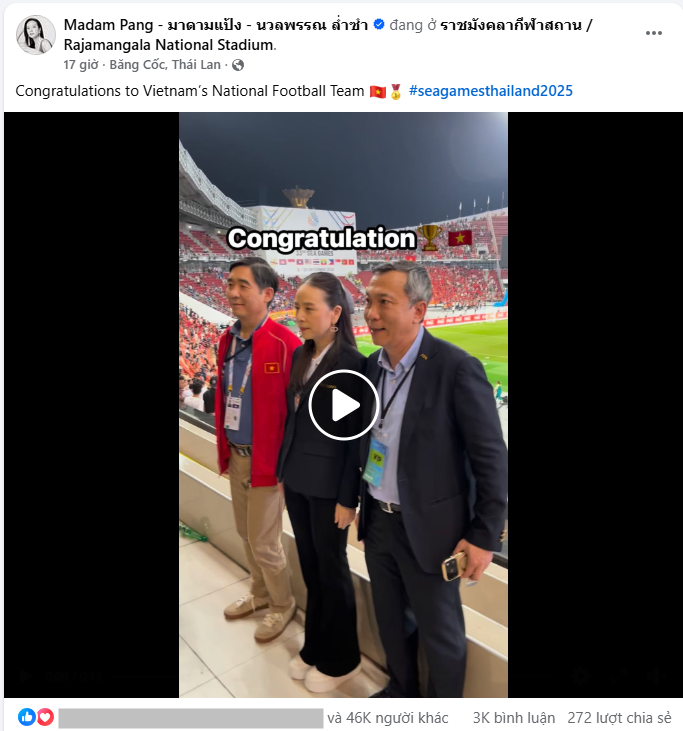Click the '17 giờ' post timestamp
This screenshot has width=683, height=731.
click(81, 65)
